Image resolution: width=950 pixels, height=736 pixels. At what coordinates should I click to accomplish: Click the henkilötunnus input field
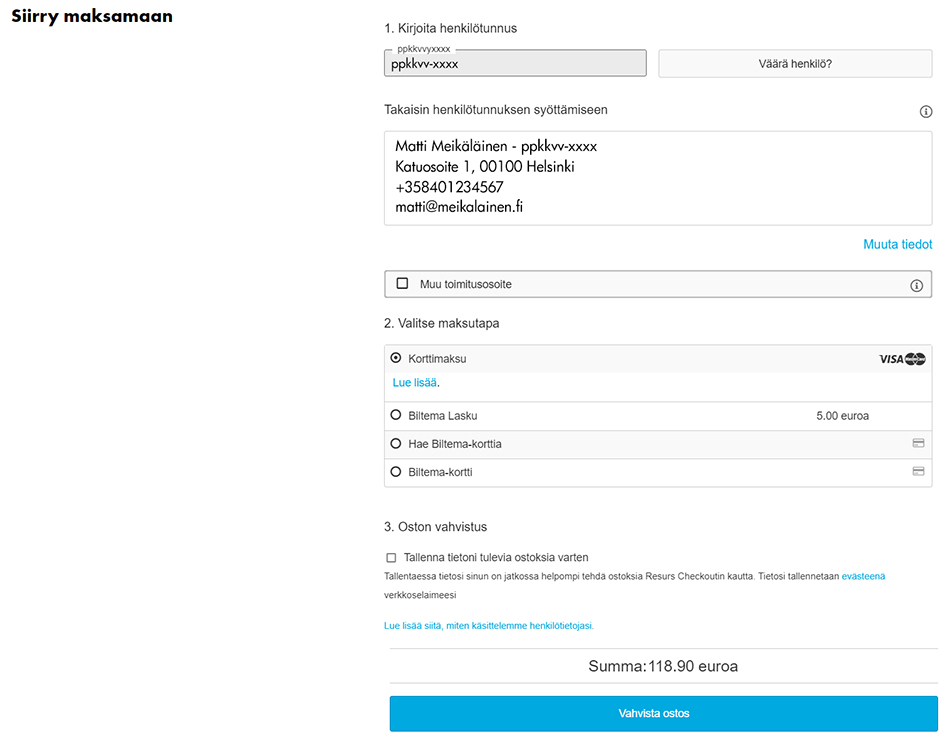pyautogui.click(x=515, y=63)
